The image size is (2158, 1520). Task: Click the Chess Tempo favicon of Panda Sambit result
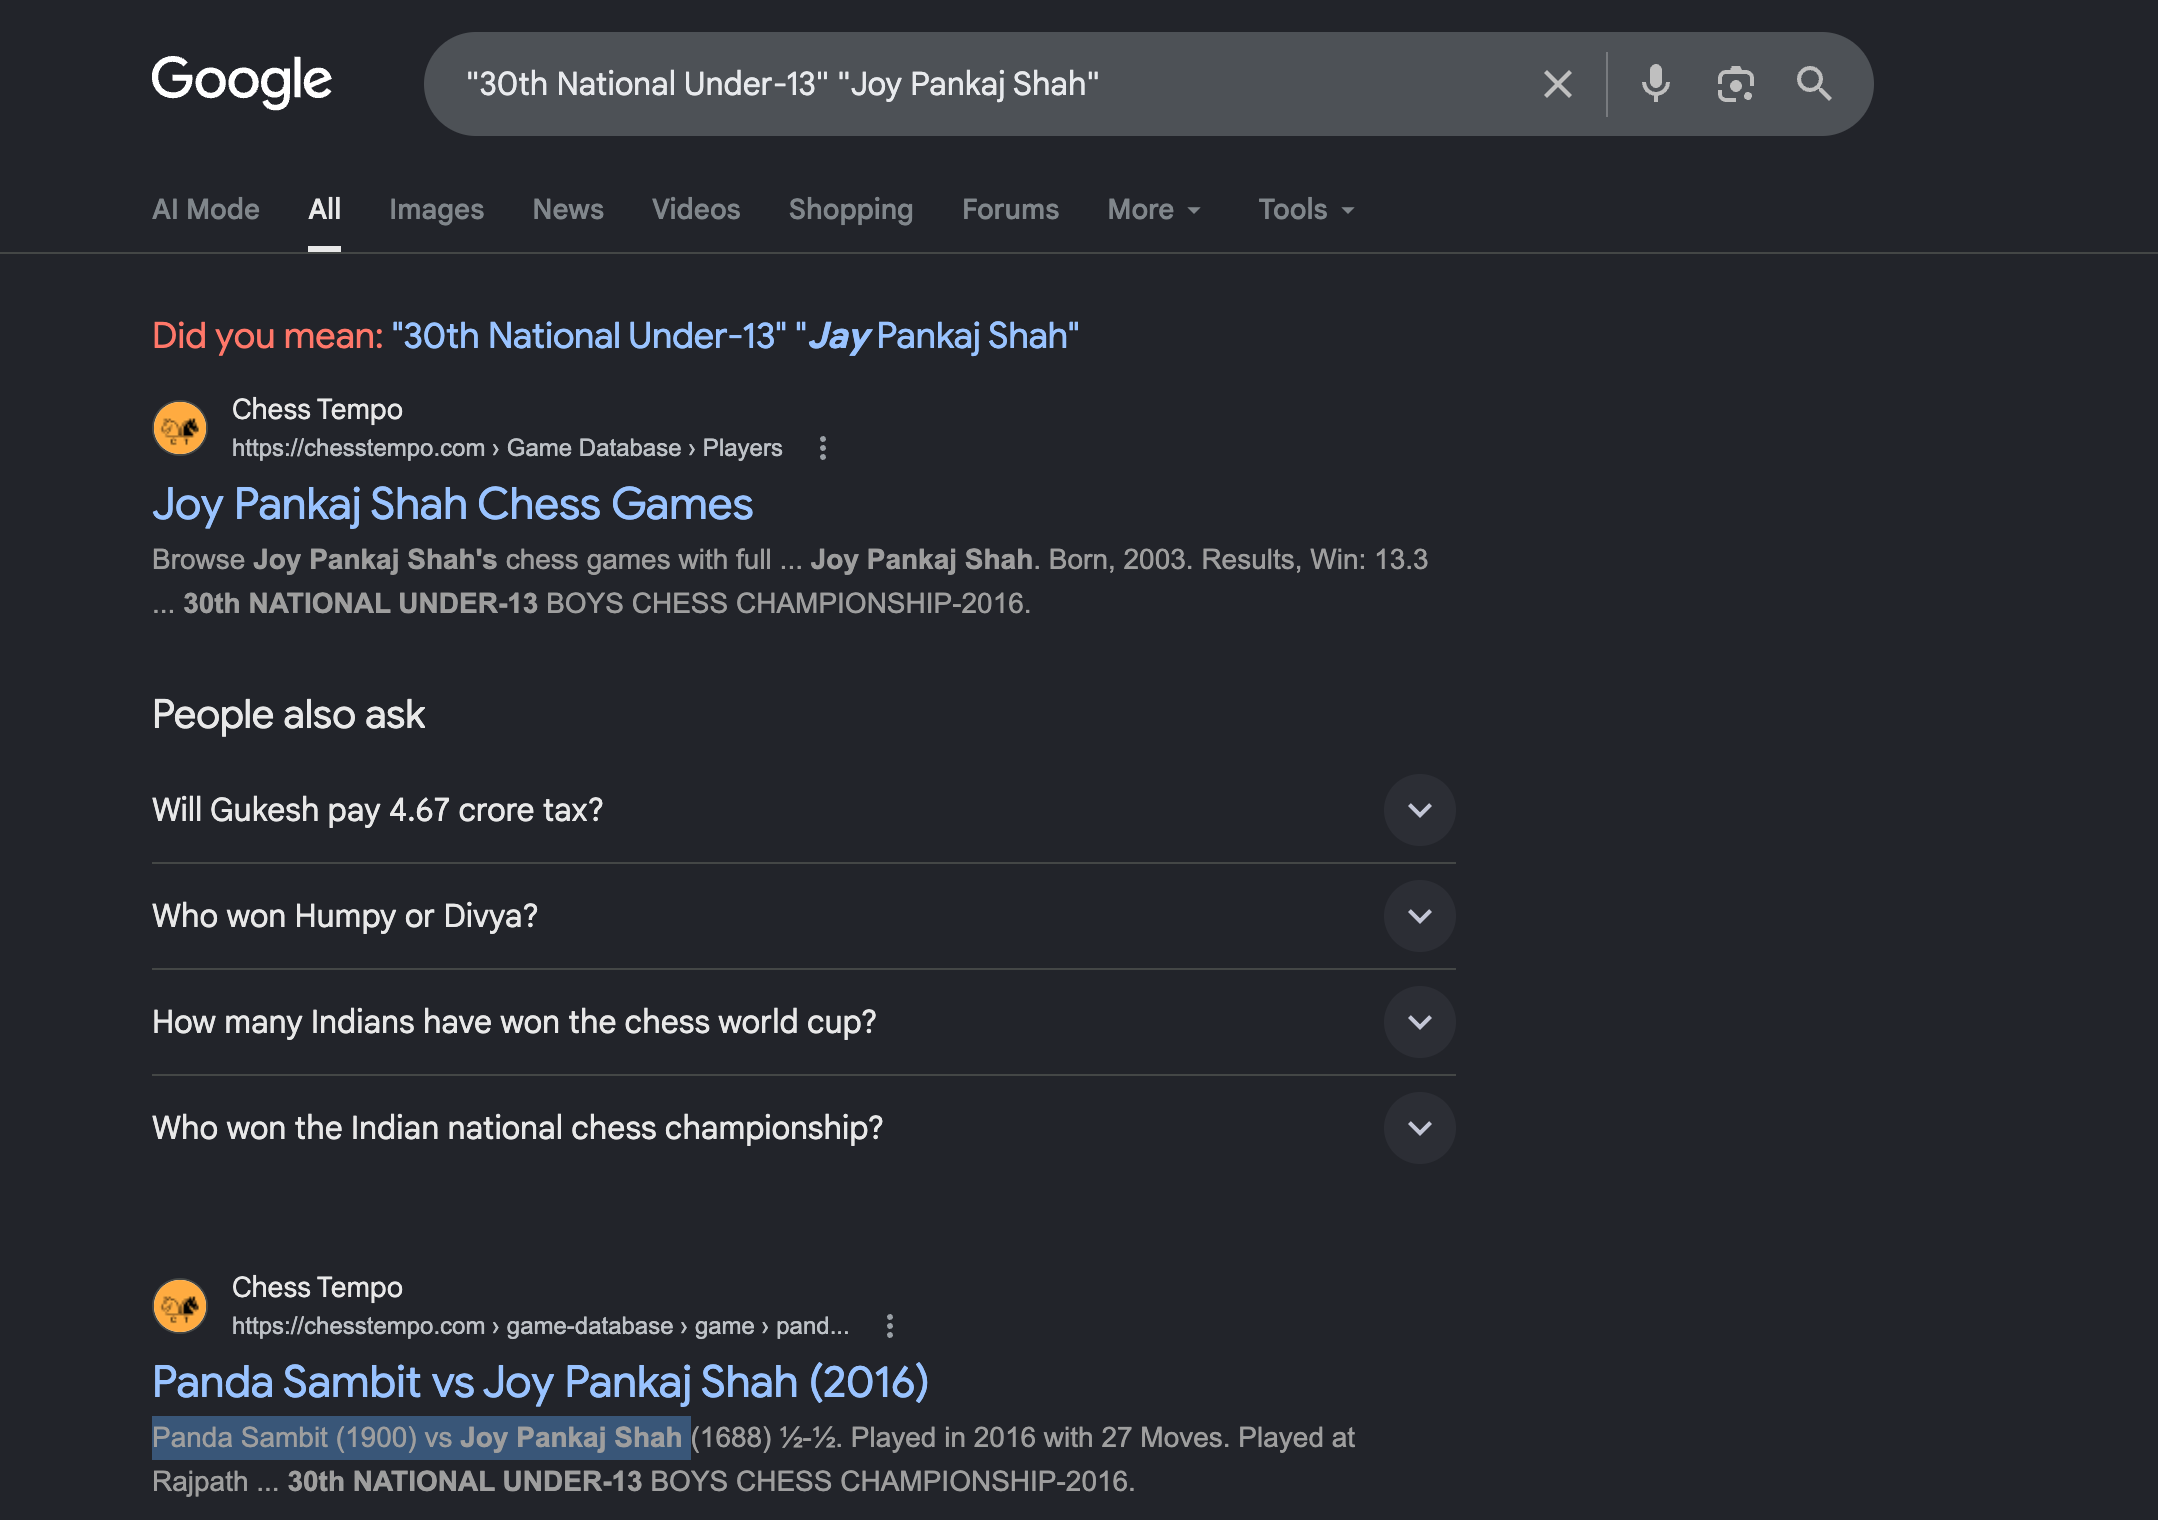(180, 1306)
